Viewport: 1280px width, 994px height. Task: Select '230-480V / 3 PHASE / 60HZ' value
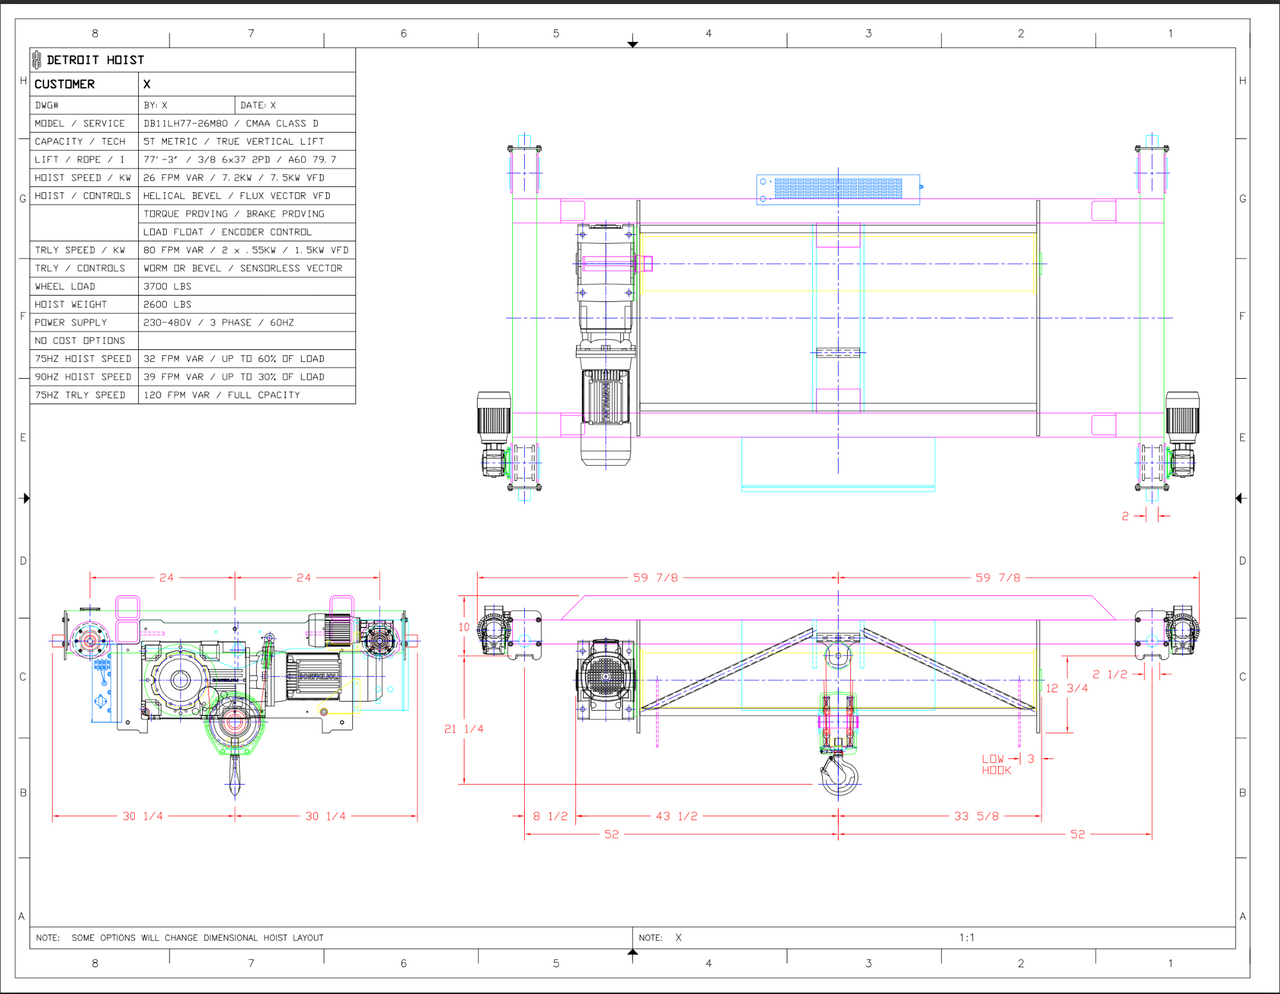[x=219, y=322]
